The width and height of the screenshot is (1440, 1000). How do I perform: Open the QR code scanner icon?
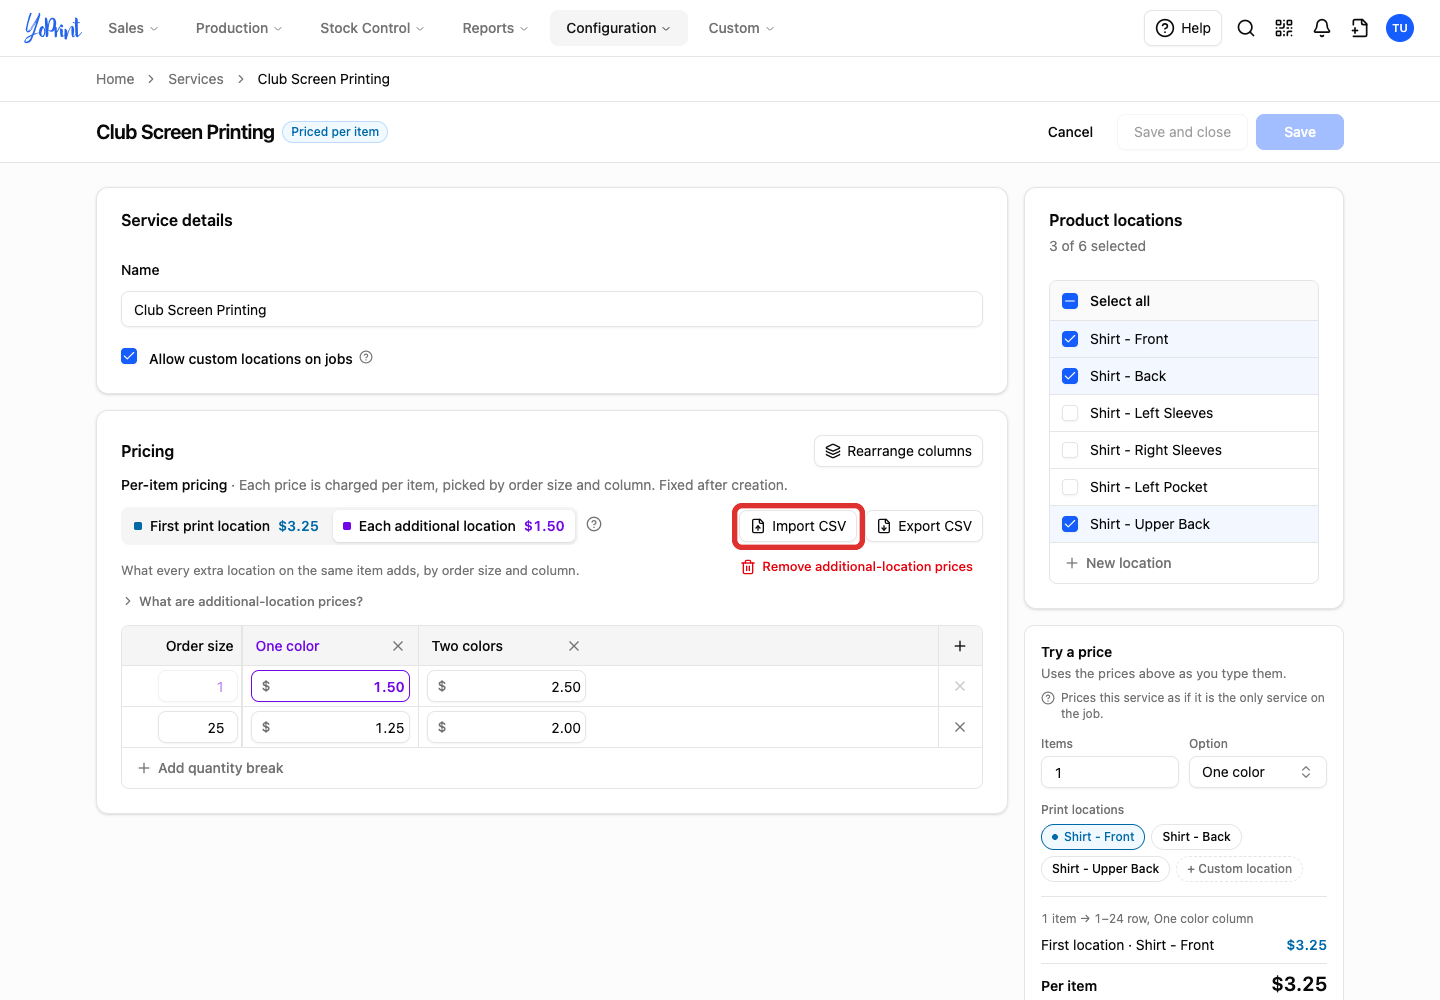(x=1284, y=28)
